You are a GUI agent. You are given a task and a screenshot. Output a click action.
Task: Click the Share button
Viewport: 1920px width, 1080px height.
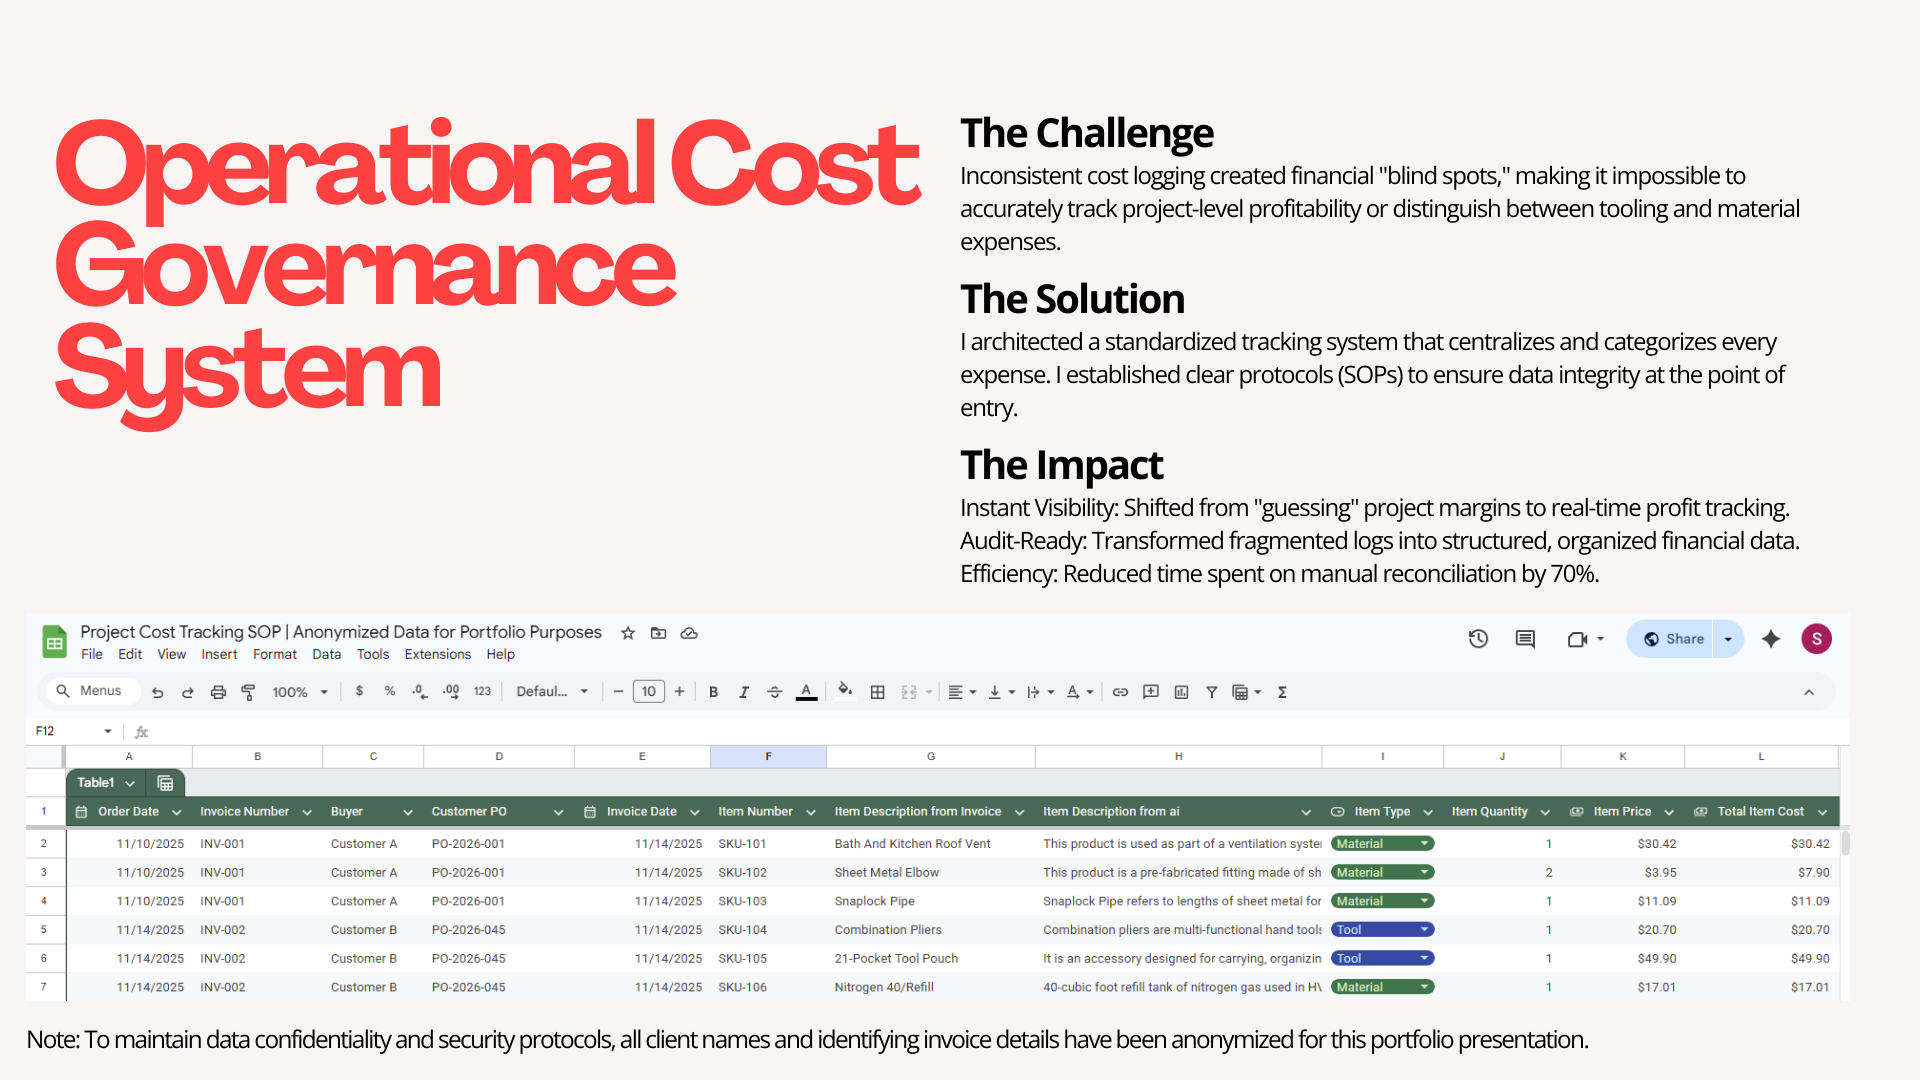point(1673,639)
